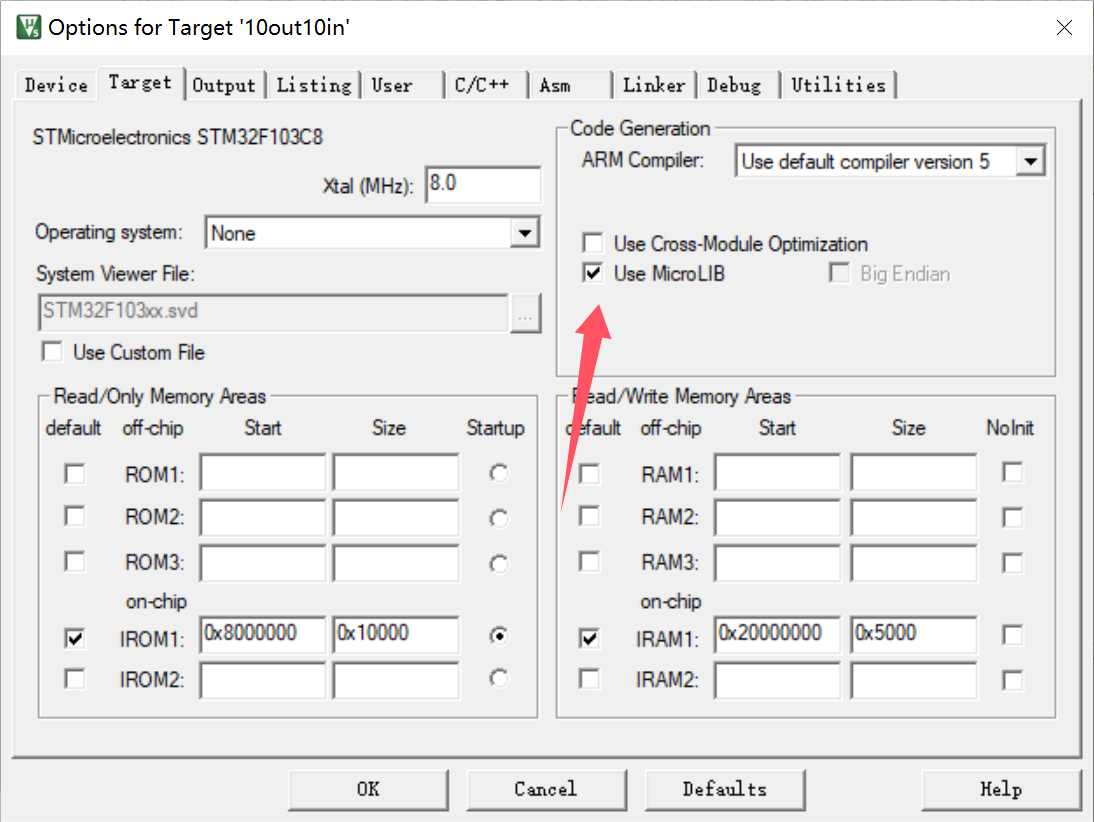This screenshot has width=1094, height=822.
Task: Select the IROM1 Startup radio button
Action: coord(498,636)
